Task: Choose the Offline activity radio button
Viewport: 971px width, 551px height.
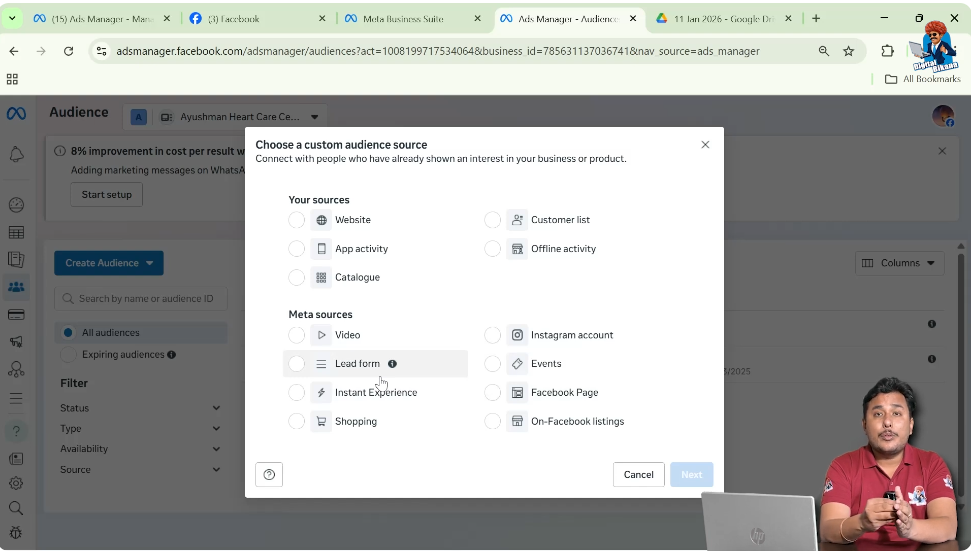Action: click(x=492, y=249)
